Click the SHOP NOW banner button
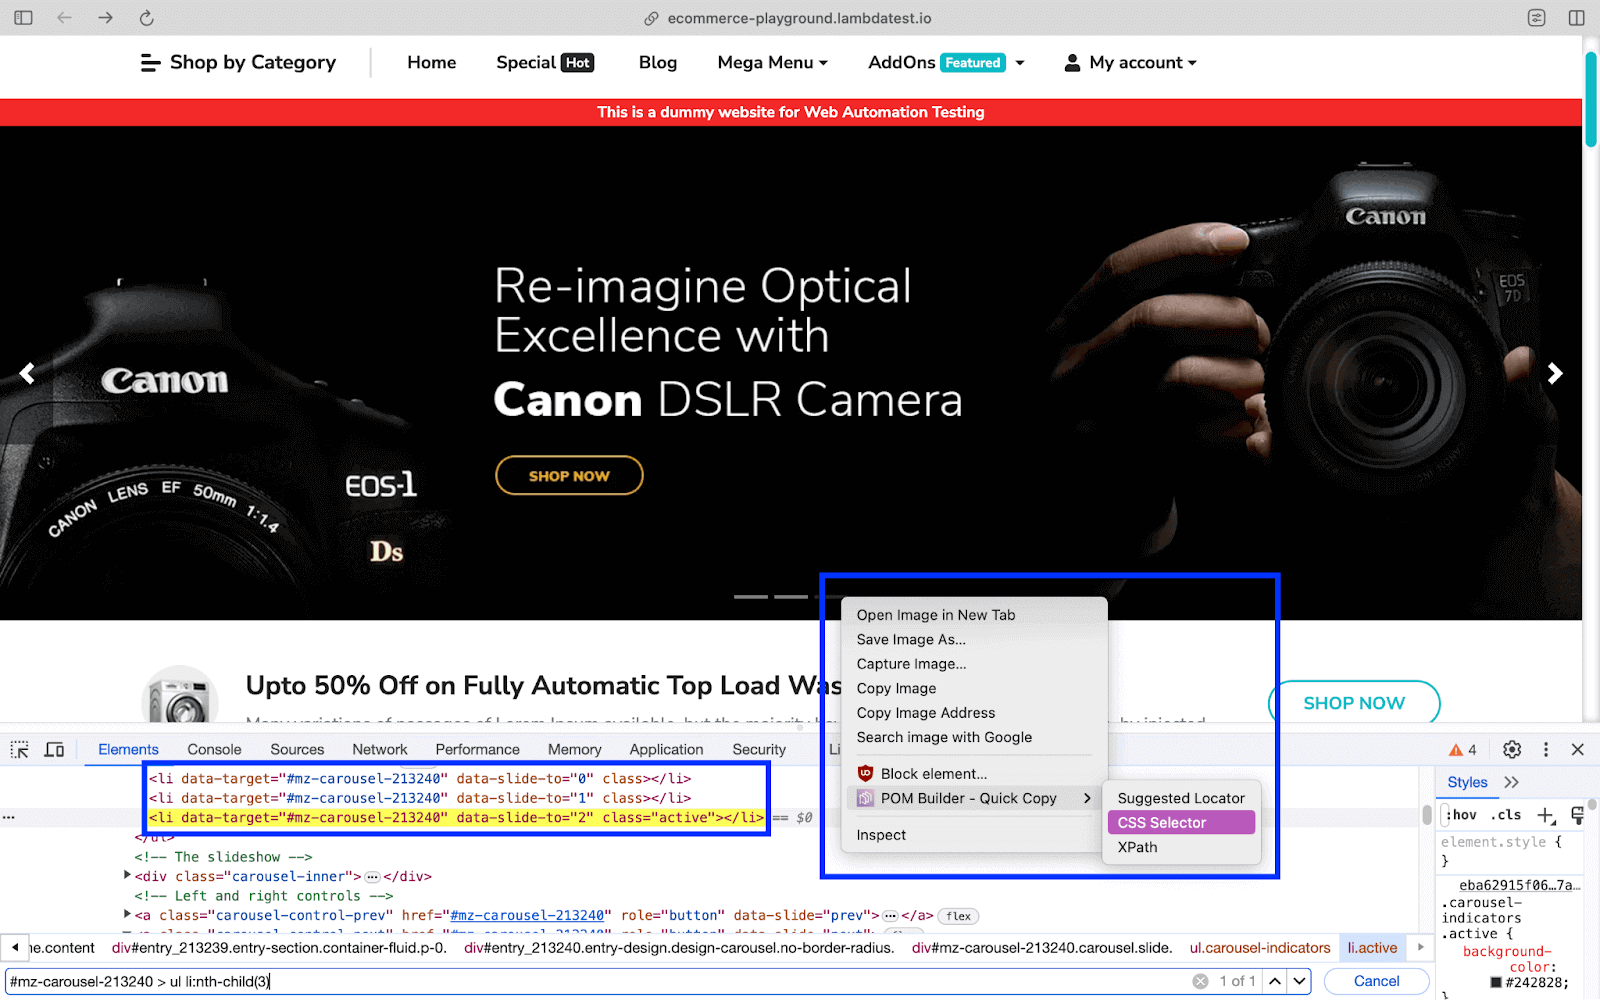 [x=569, y=476]
